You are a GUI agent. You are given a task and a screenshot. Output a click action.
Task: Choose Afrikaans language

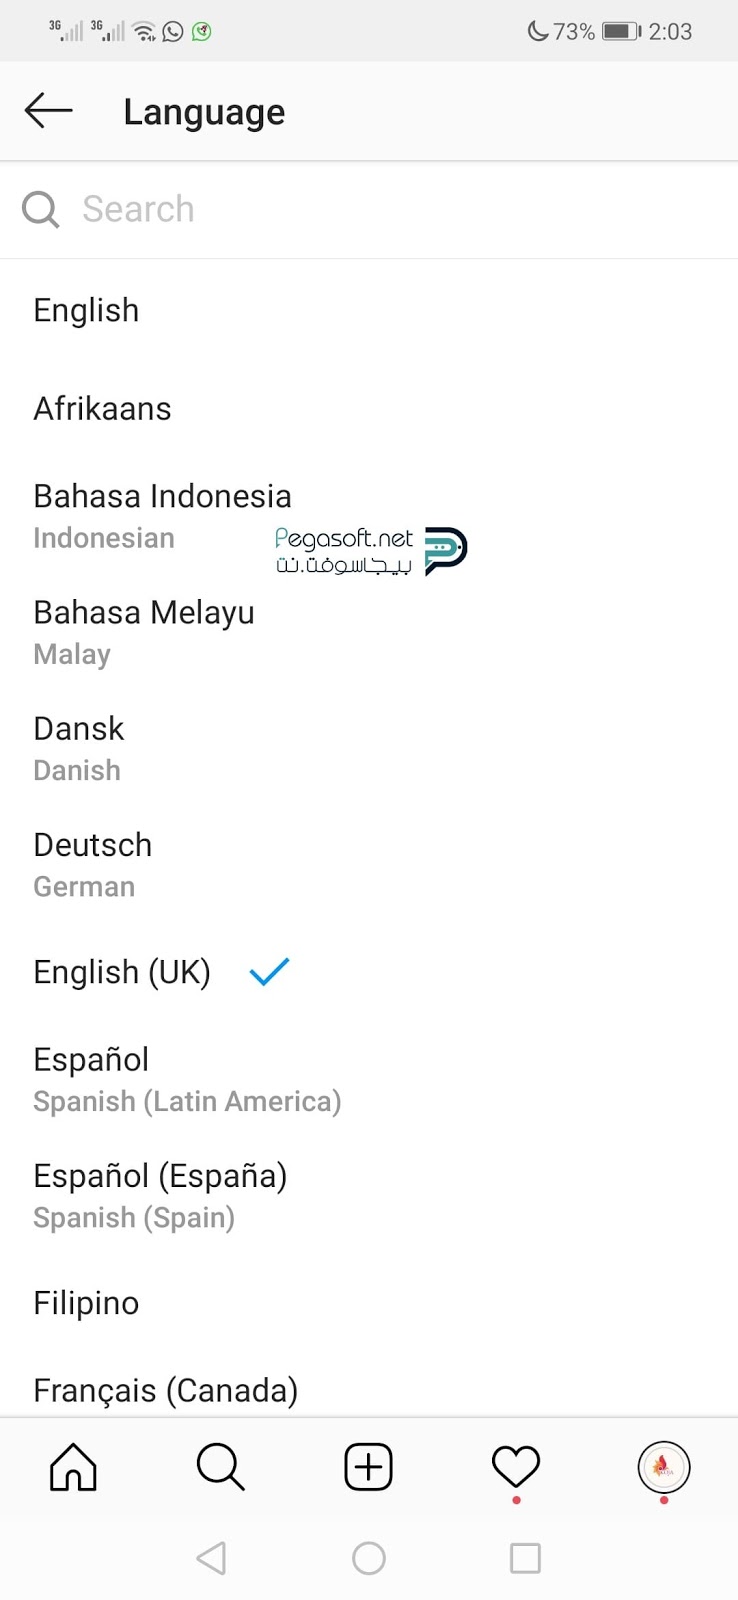click(369, 409)
